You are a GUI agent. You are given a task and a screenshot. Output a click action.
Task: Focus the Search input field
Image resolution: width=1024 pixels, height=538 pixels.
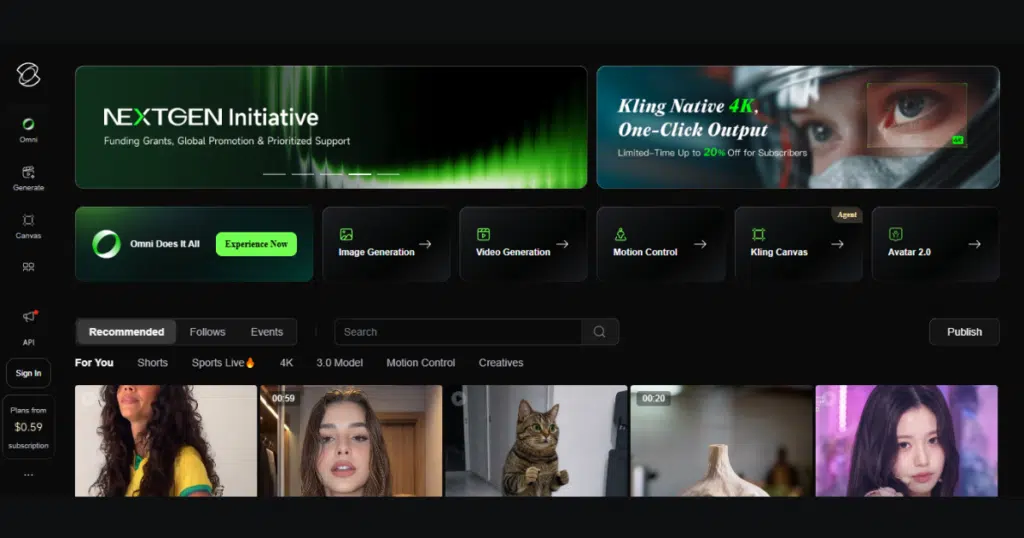[458, 332]
